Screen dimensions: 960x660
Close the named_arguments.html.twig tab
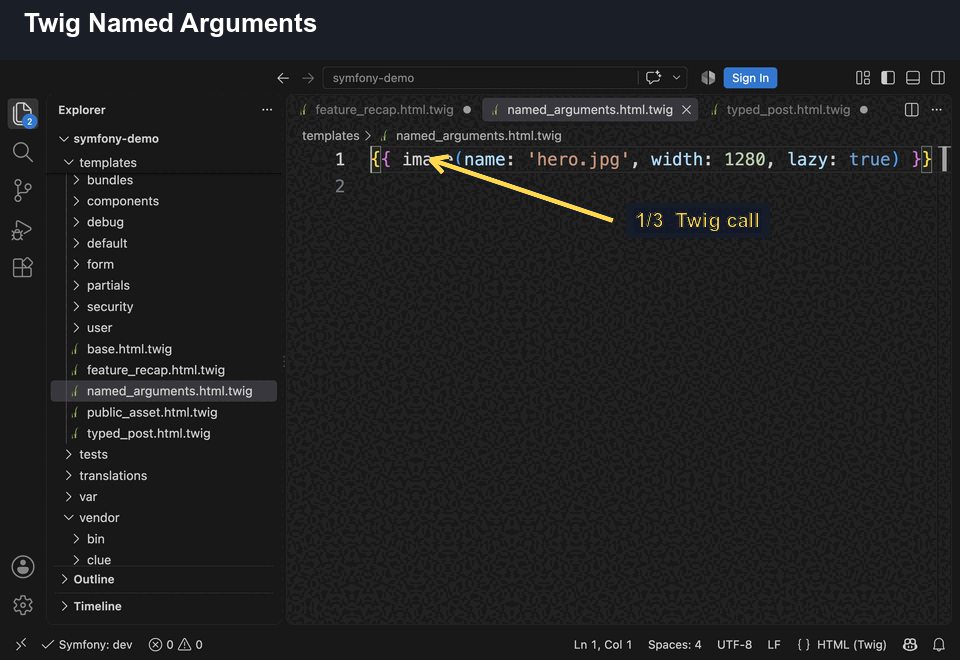(686, 110)
